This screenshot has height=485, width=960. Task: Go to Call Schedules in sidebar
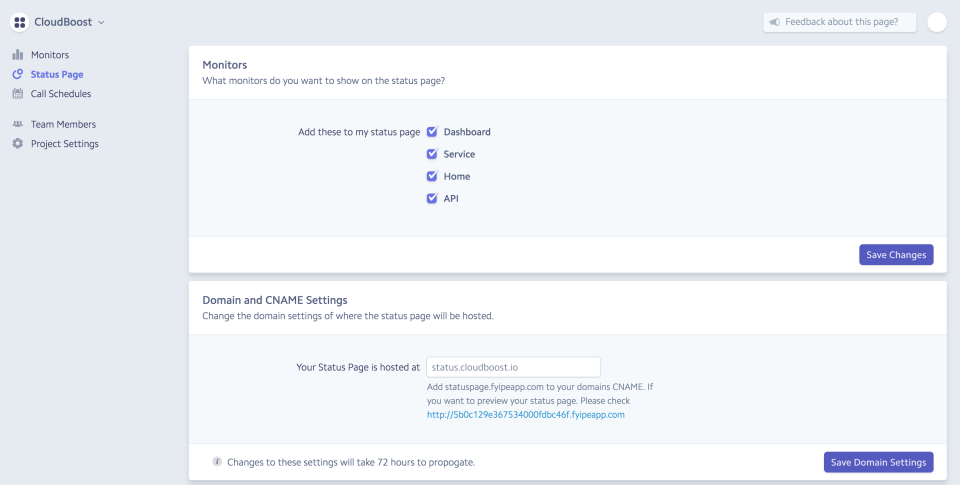click(x=61, y=94)
